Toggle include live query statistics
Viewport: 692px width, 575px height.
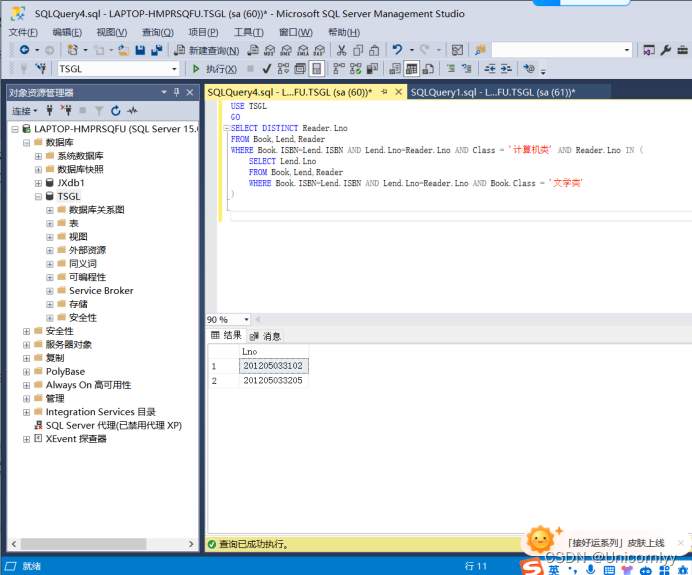(355, 69)
